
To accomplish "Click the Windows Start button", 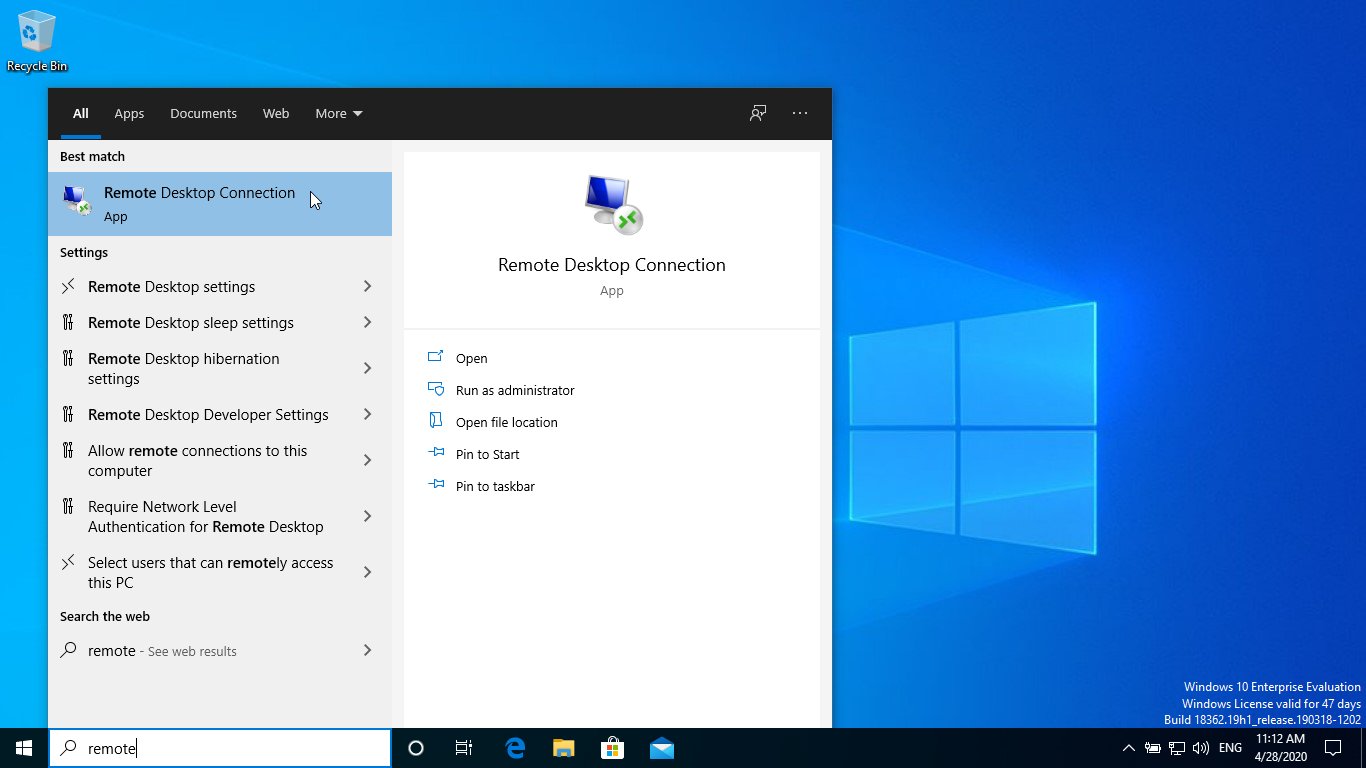I will (x=24, y=748).
